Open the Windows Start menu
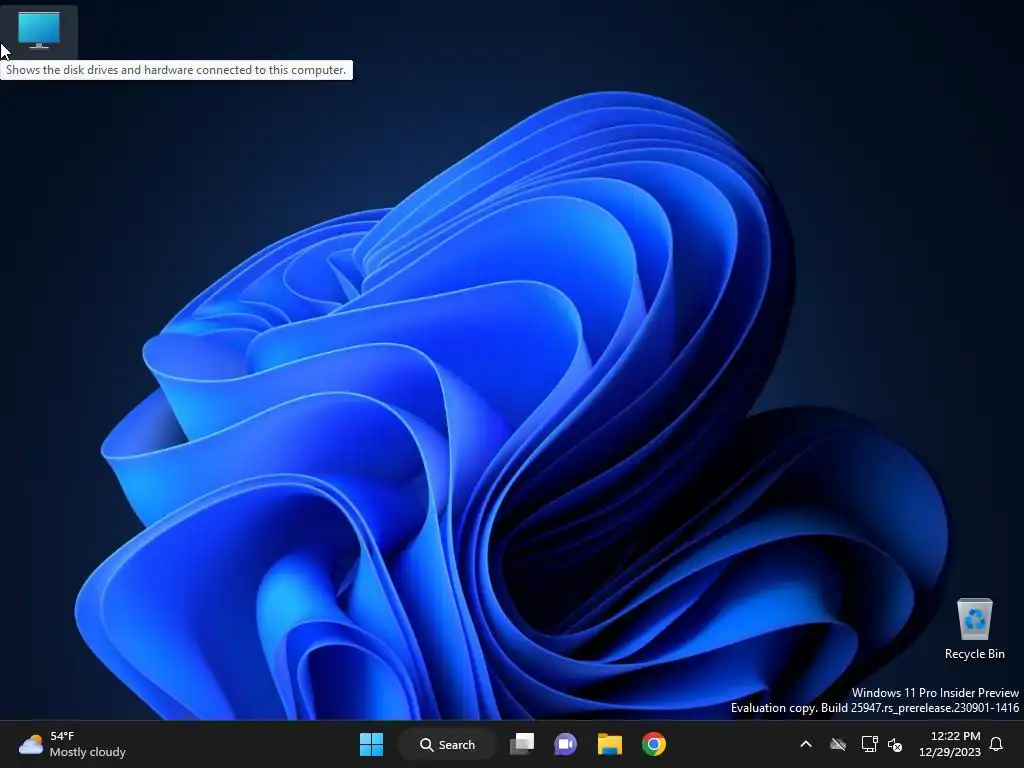Viewport: 1024px width, 768px height. 372,744
